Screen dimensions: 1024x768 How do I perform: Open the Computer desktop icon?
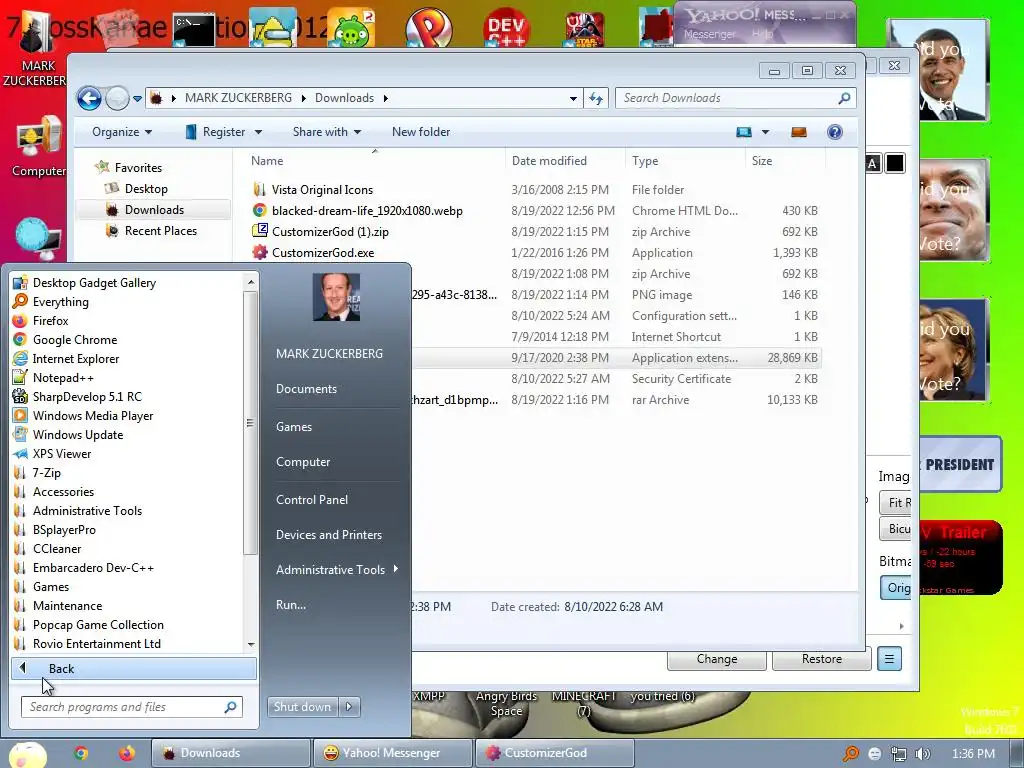39,147
